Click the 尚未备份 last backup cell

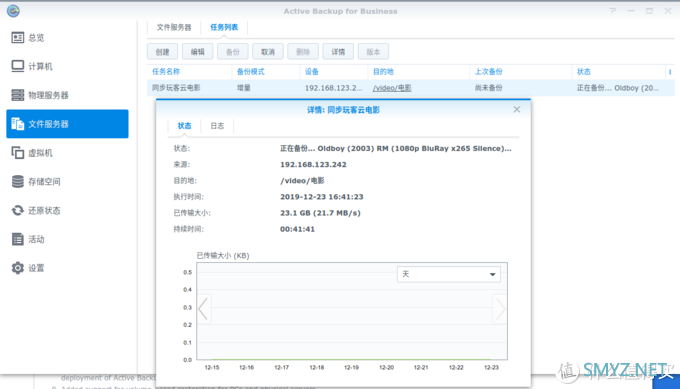pyautogui.click(x=489, y=88)
